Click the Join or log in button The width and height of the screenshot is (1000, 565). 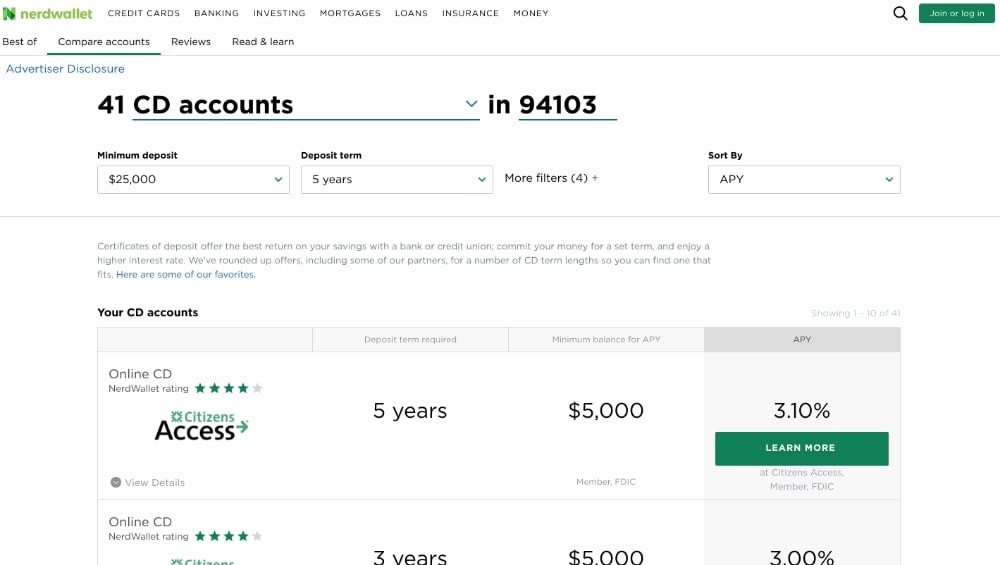coord(956,13)
